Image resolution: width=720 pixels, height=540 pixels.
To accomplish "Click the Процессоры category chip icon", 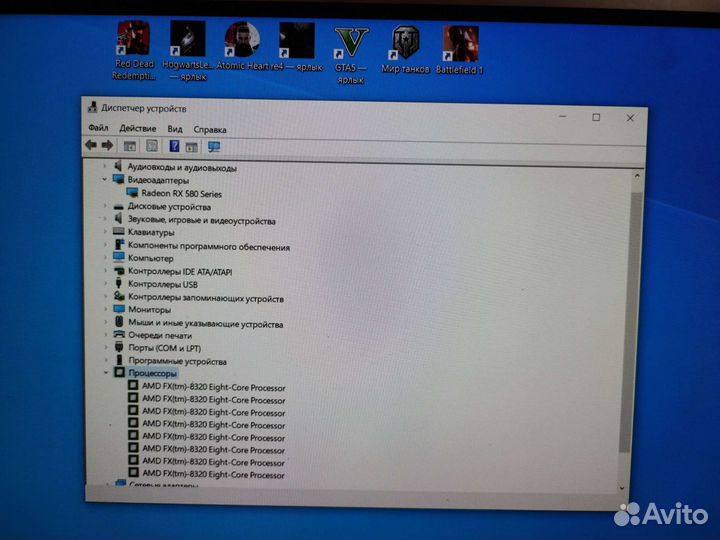I will click(119, 372).
